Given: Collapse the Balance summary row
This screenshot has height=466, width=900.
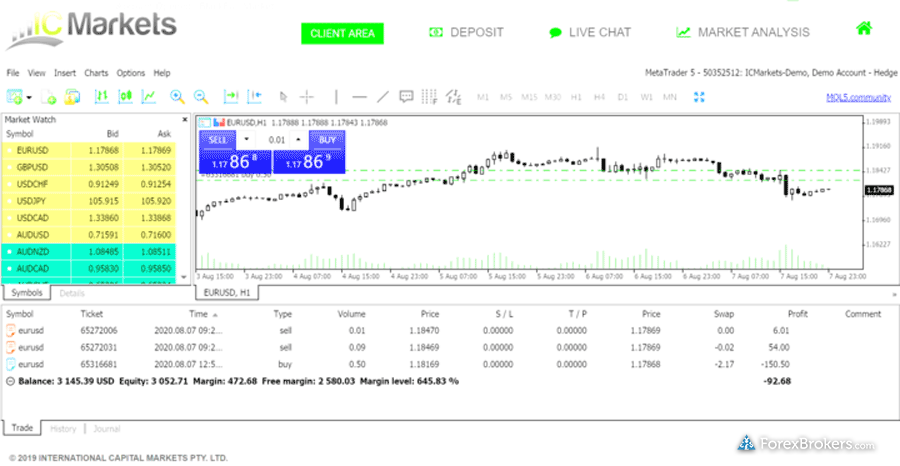Looking at the screenshot, I should pos(10,381).
